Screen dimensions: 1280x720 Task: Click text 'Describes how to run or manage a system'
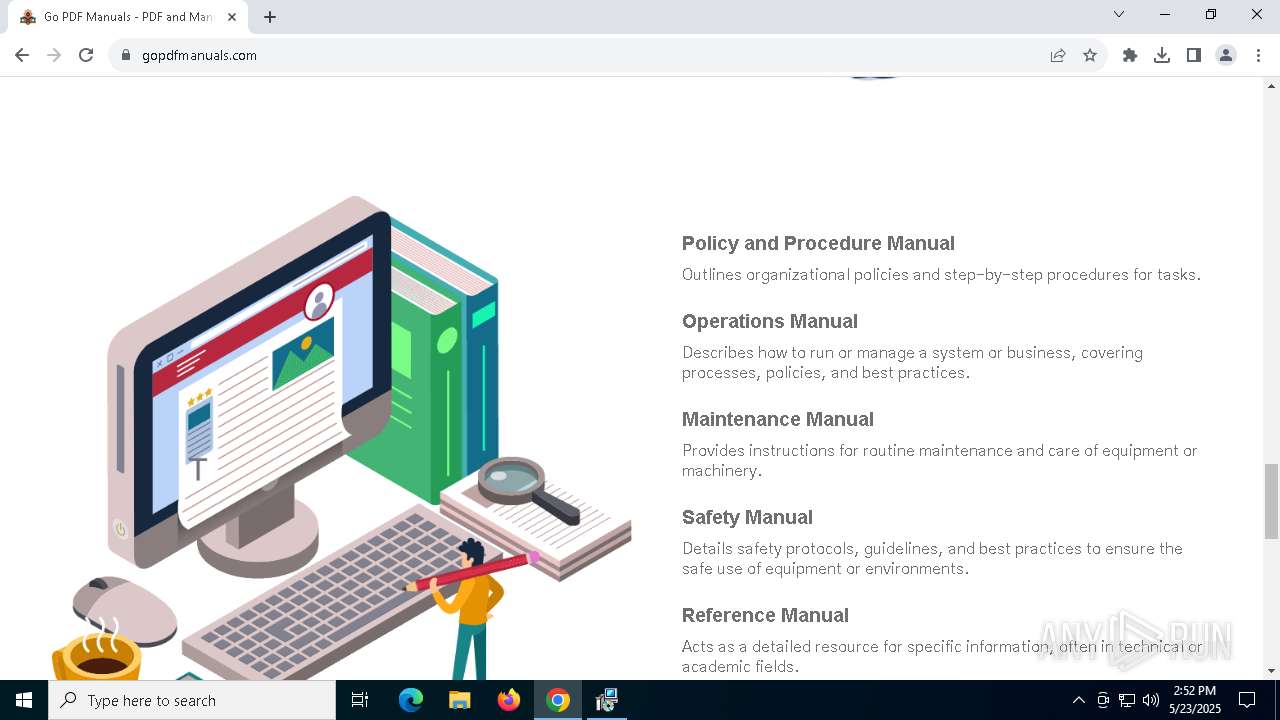pyautogui.click(x=832, y=353)
